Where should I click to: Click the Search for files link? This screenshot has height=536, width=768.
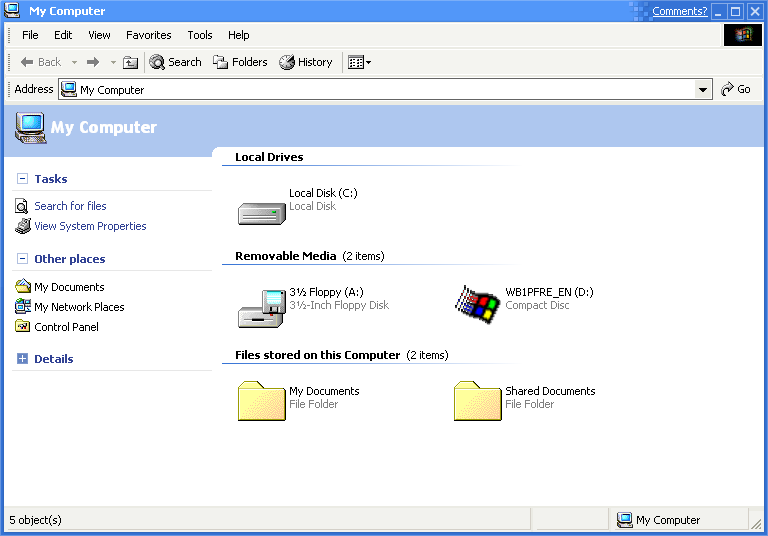click(x=70, y=206)
